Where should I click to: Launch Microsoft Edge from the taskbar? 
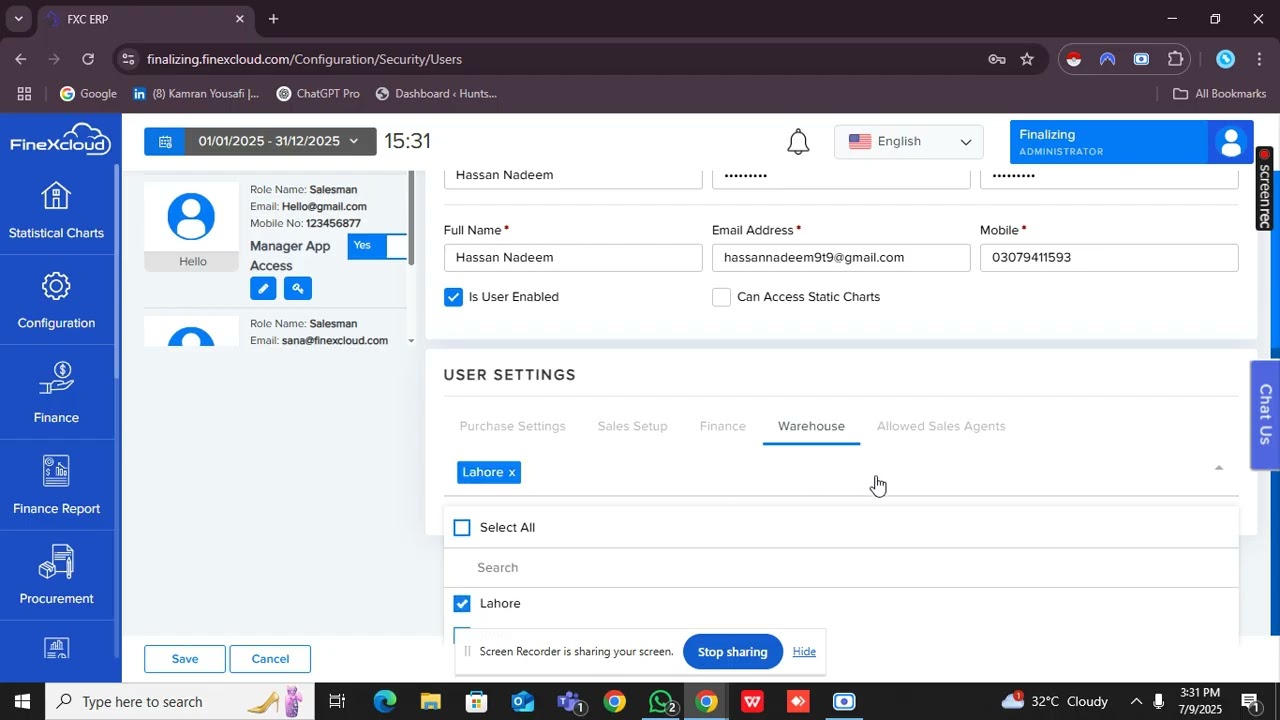click(x=385, y=702)
